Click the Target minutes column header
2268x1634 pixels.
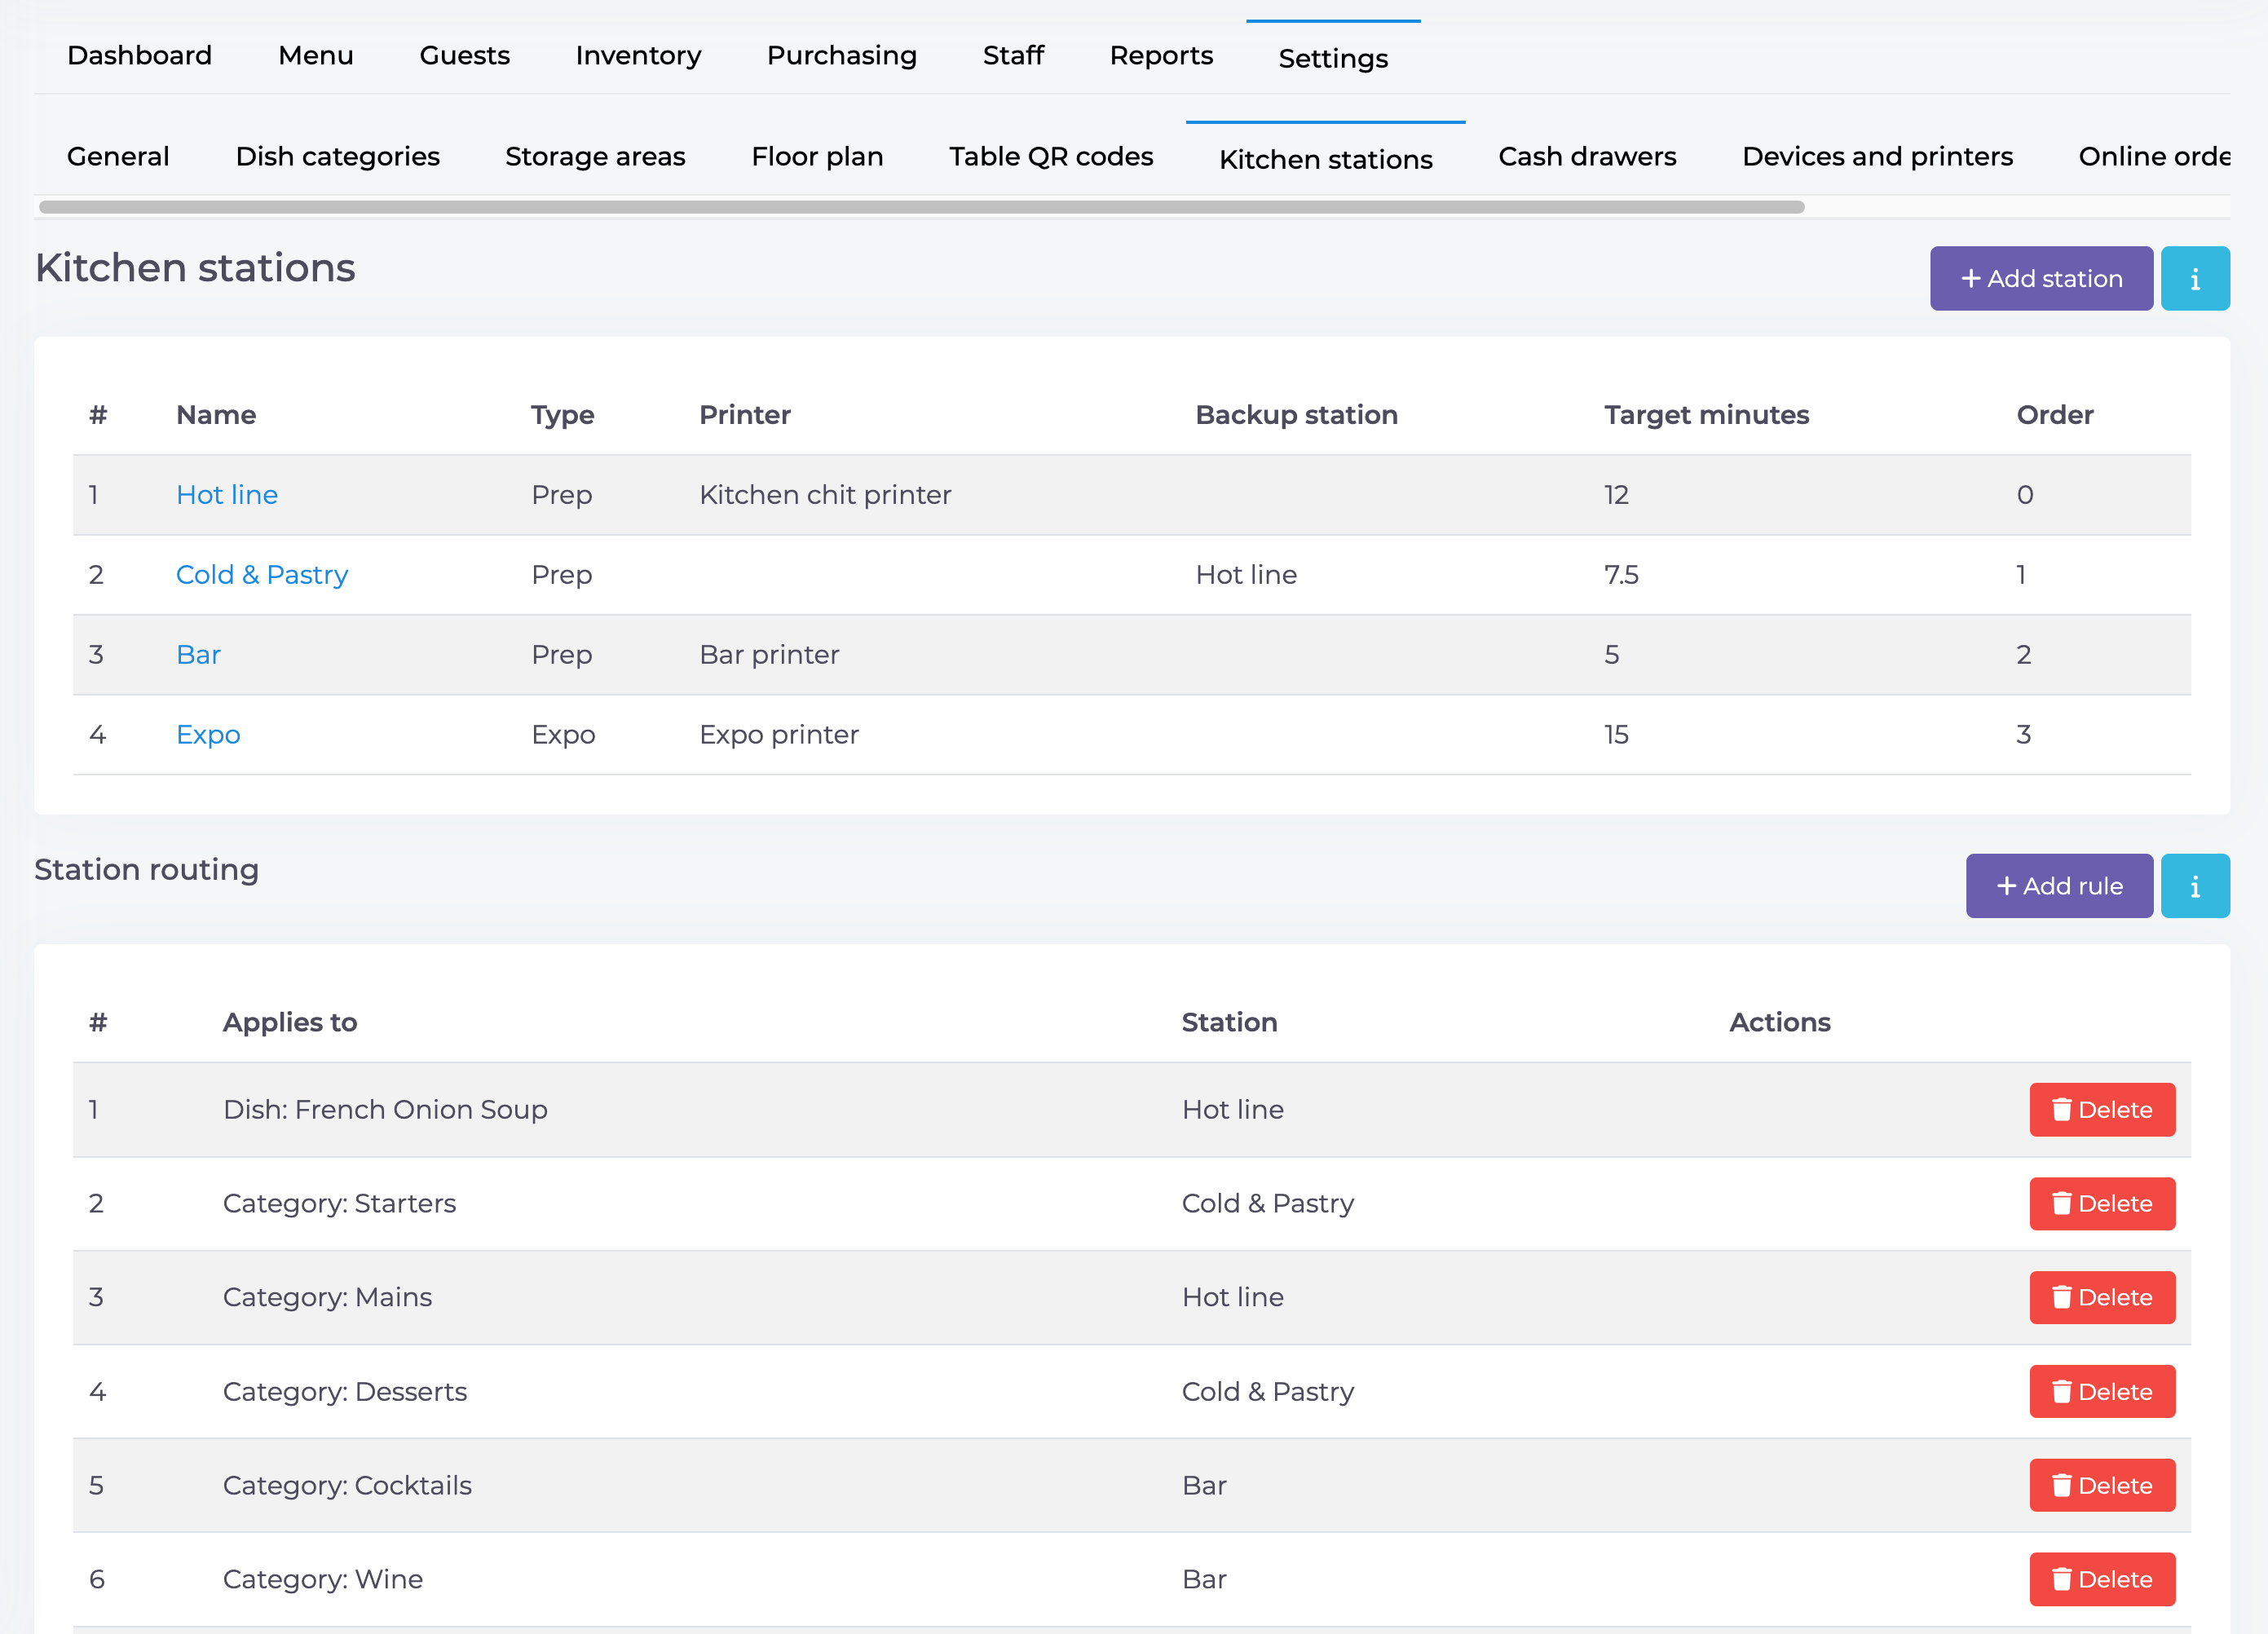click(1706, 415)
